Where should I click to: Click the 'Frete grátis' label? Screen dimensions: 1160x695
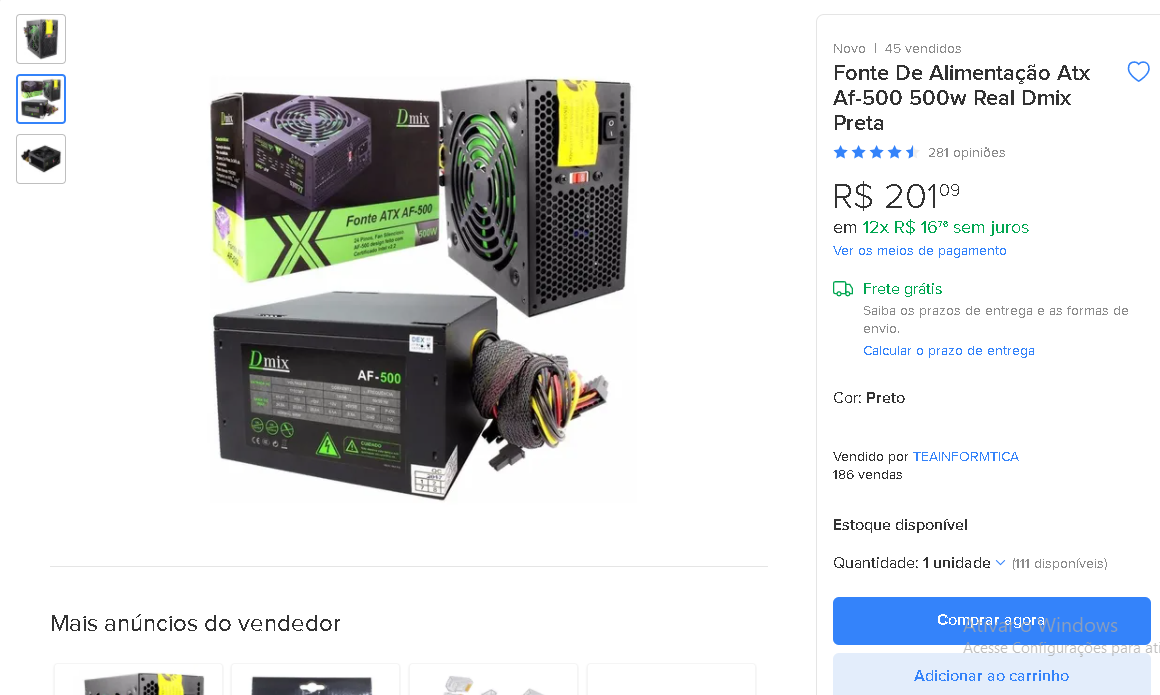pos(902,289)
